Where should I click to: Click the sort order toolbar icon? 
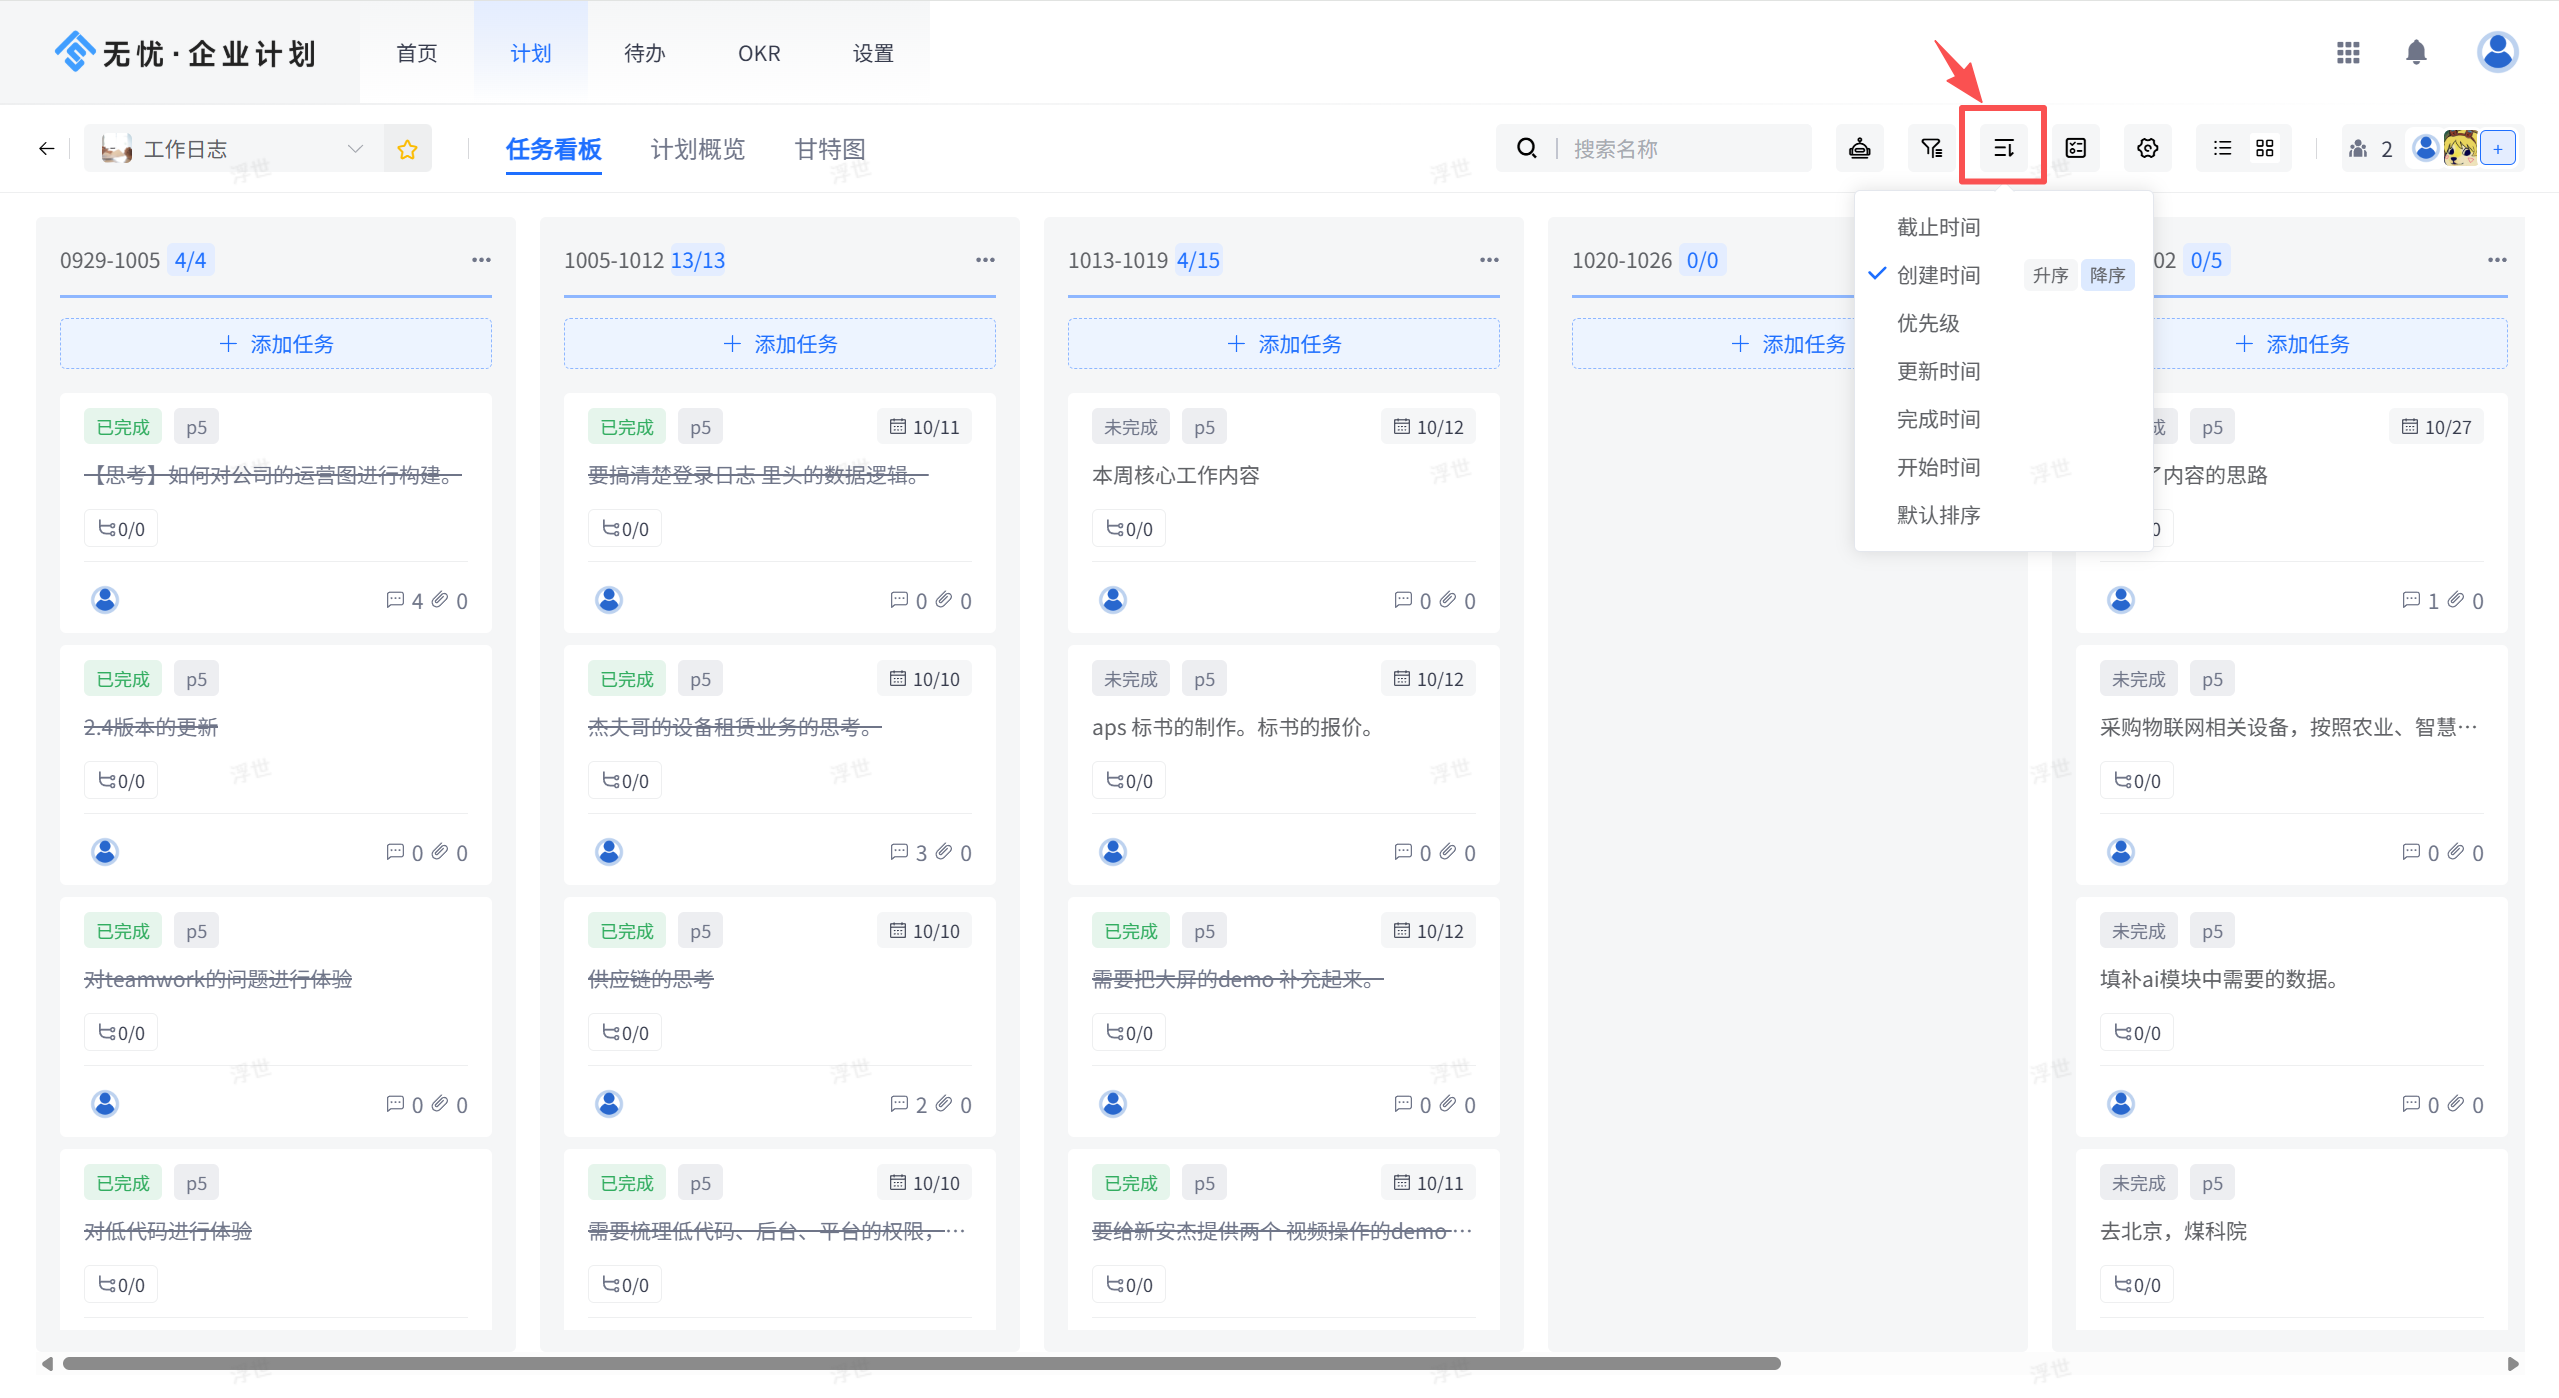[x=2003, y=149]
